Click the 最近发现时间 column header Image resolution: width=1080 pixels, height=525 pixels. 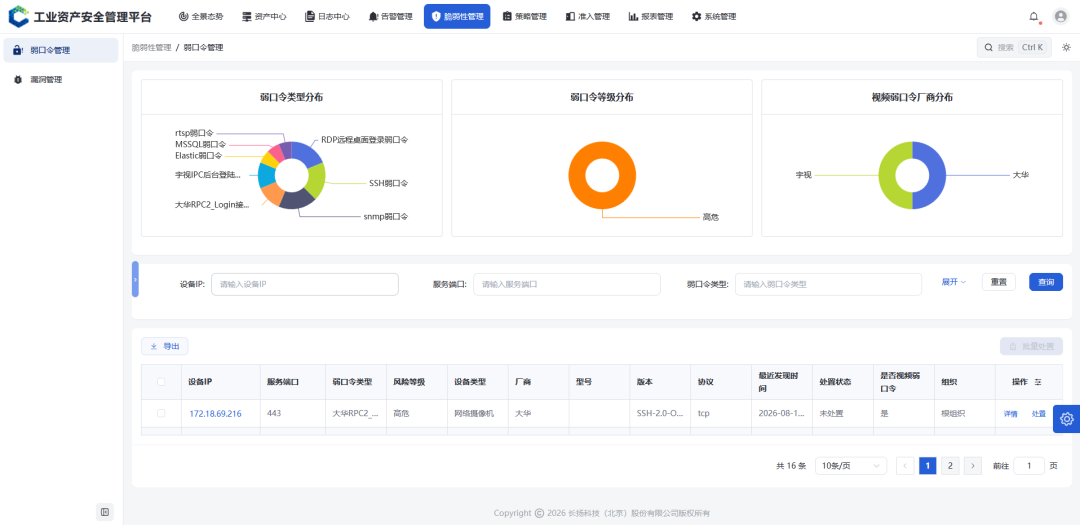tap(776, 382)
